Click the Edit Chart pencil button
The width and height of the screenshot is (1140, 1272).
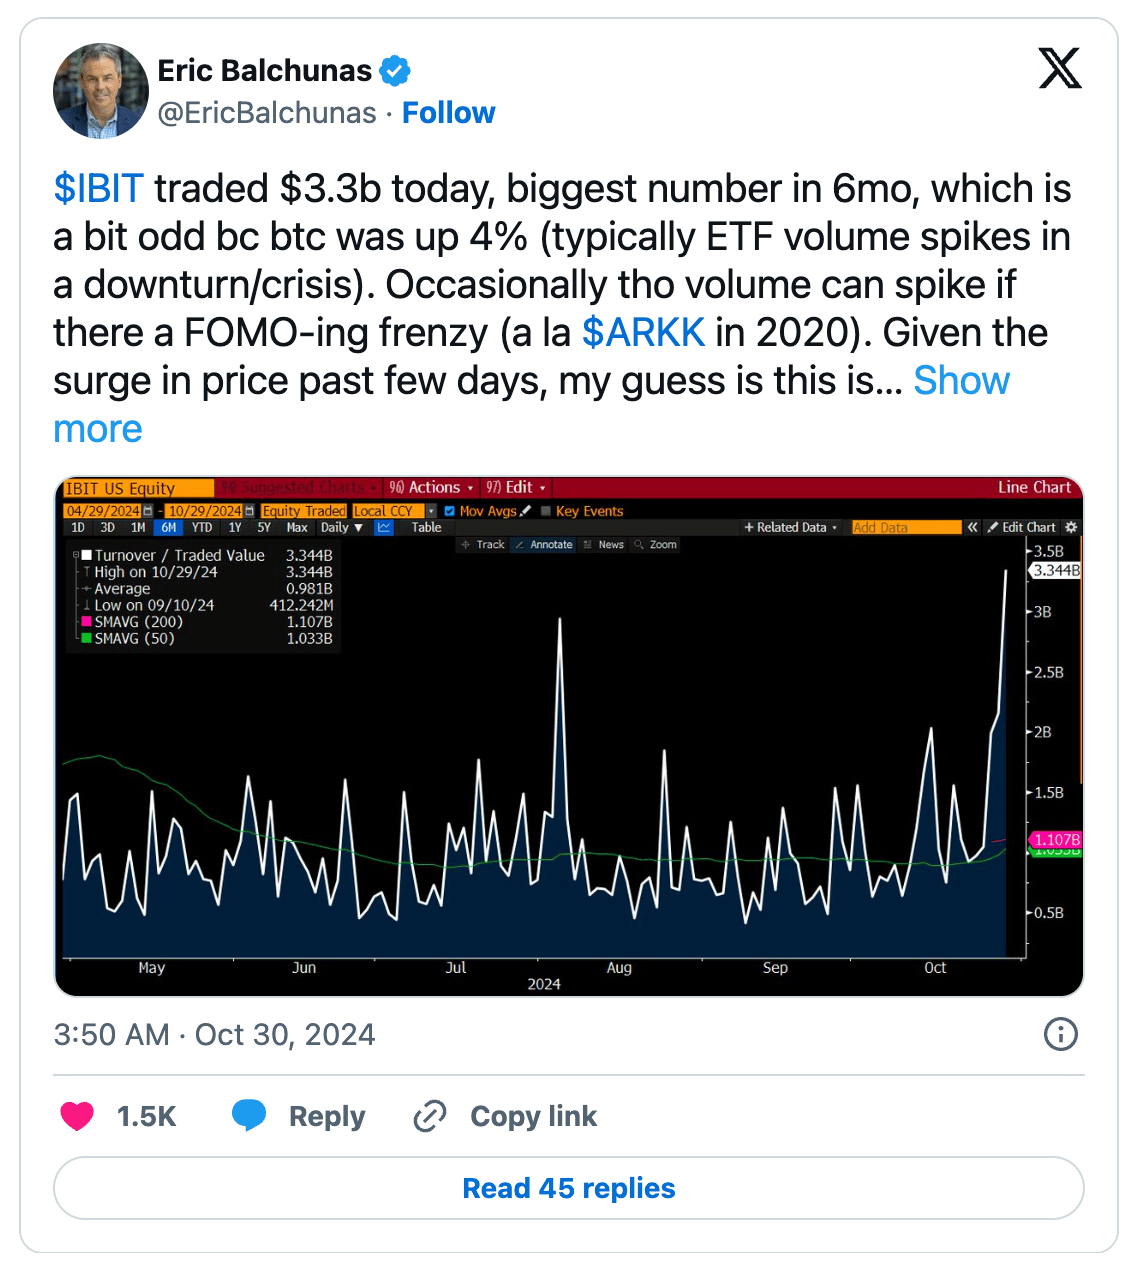click(x=1022, y=527)
